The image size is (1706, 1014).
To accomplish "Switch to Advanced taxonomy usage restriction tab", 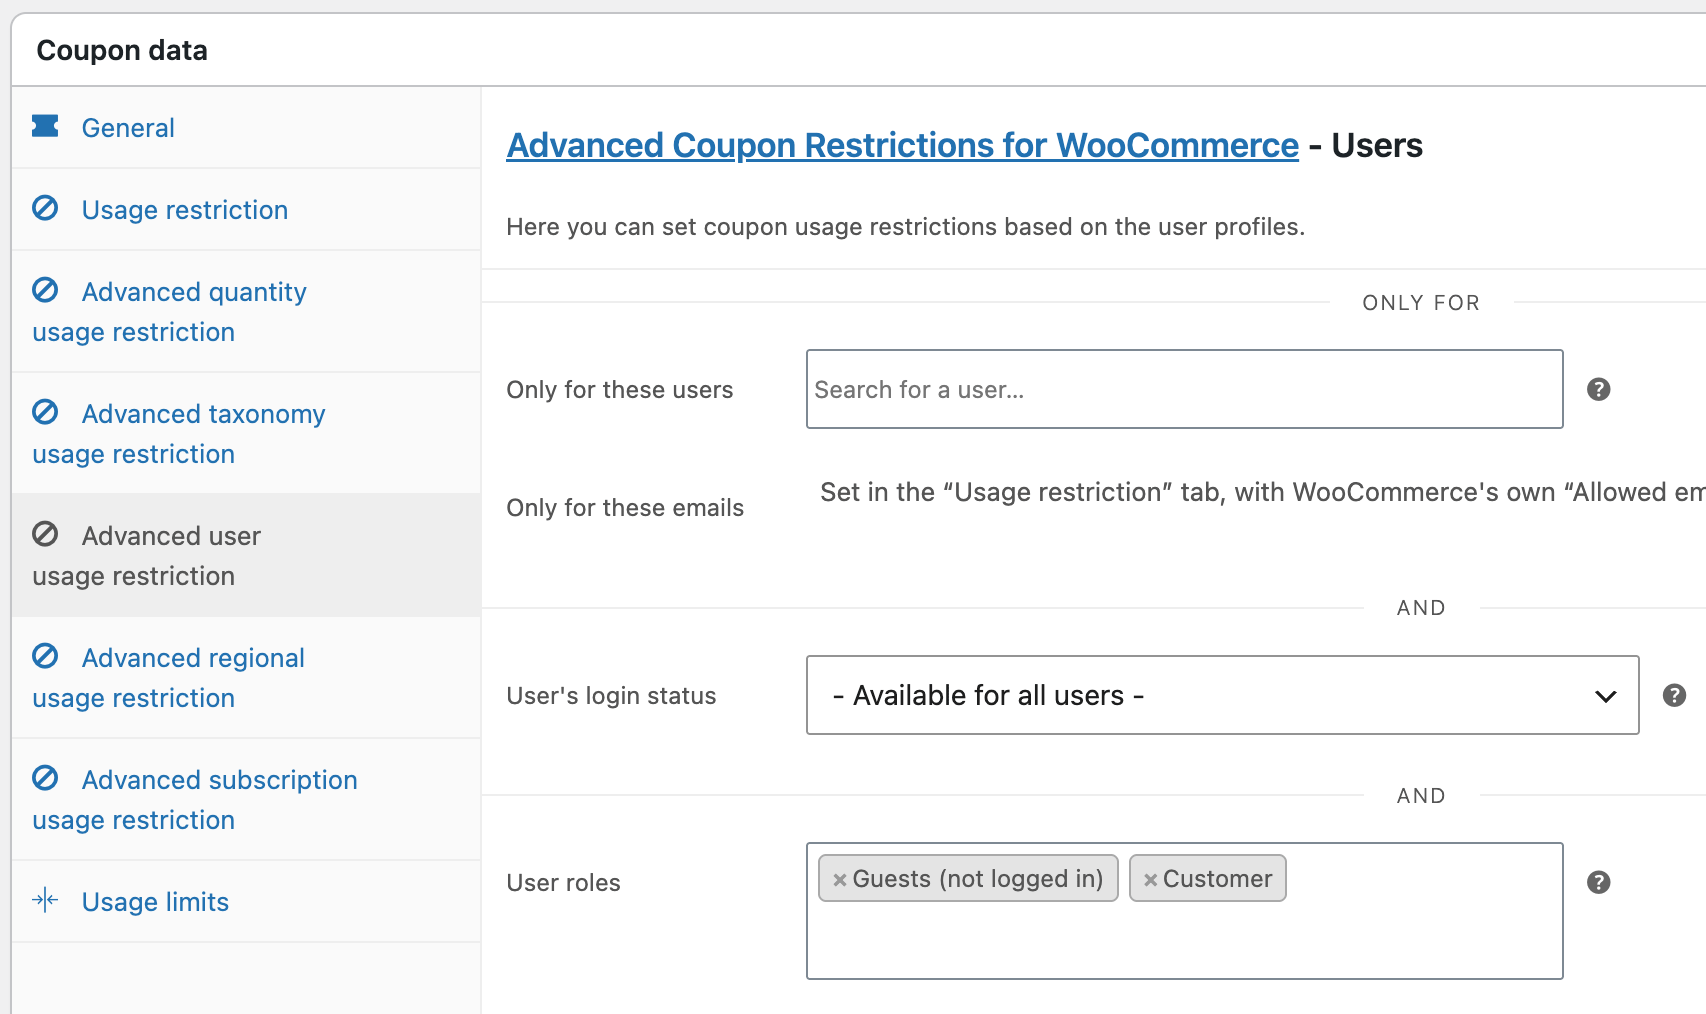I will [246, 434].
